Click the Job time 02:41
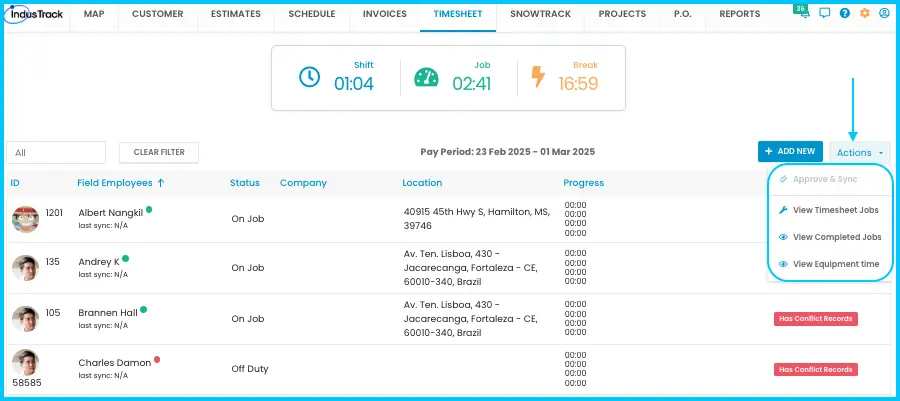The height and width of the screenshot is (401, 900). pyautogui.click(x=471, y=84)
